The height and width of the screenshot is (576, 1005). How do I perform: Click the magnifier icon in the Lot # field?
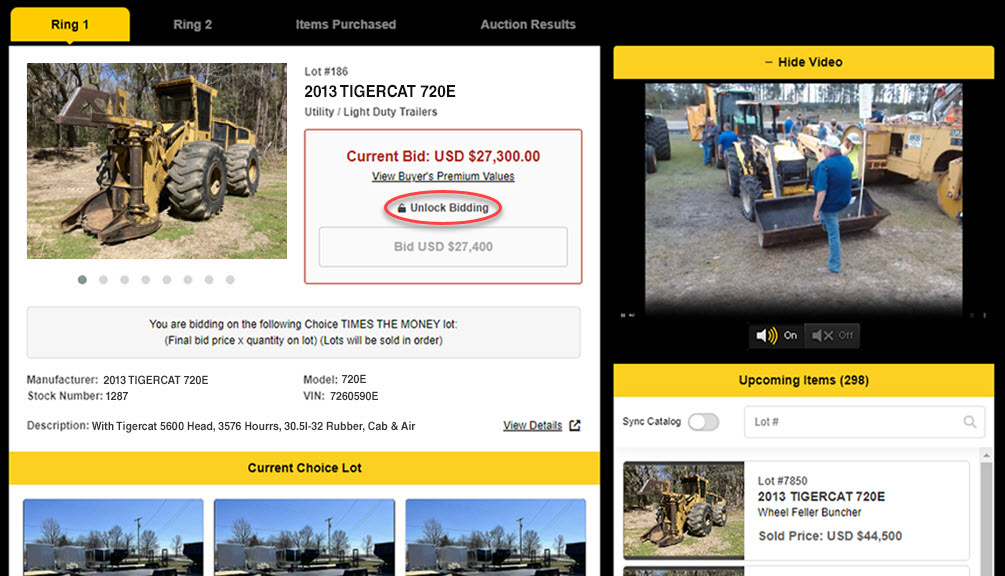pyautogui.click(x=968, y=421)
